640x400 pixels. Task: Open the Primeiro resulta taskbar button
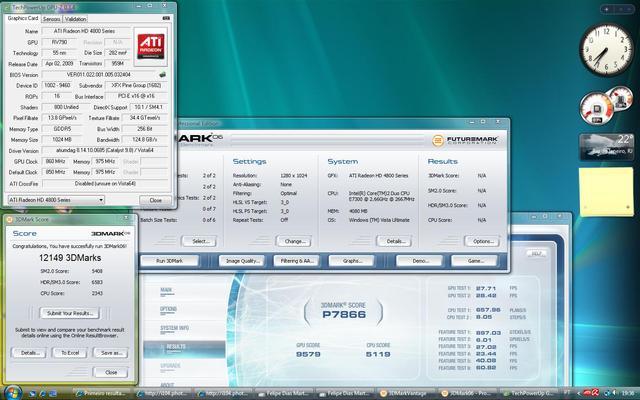(x=103, y=393)
